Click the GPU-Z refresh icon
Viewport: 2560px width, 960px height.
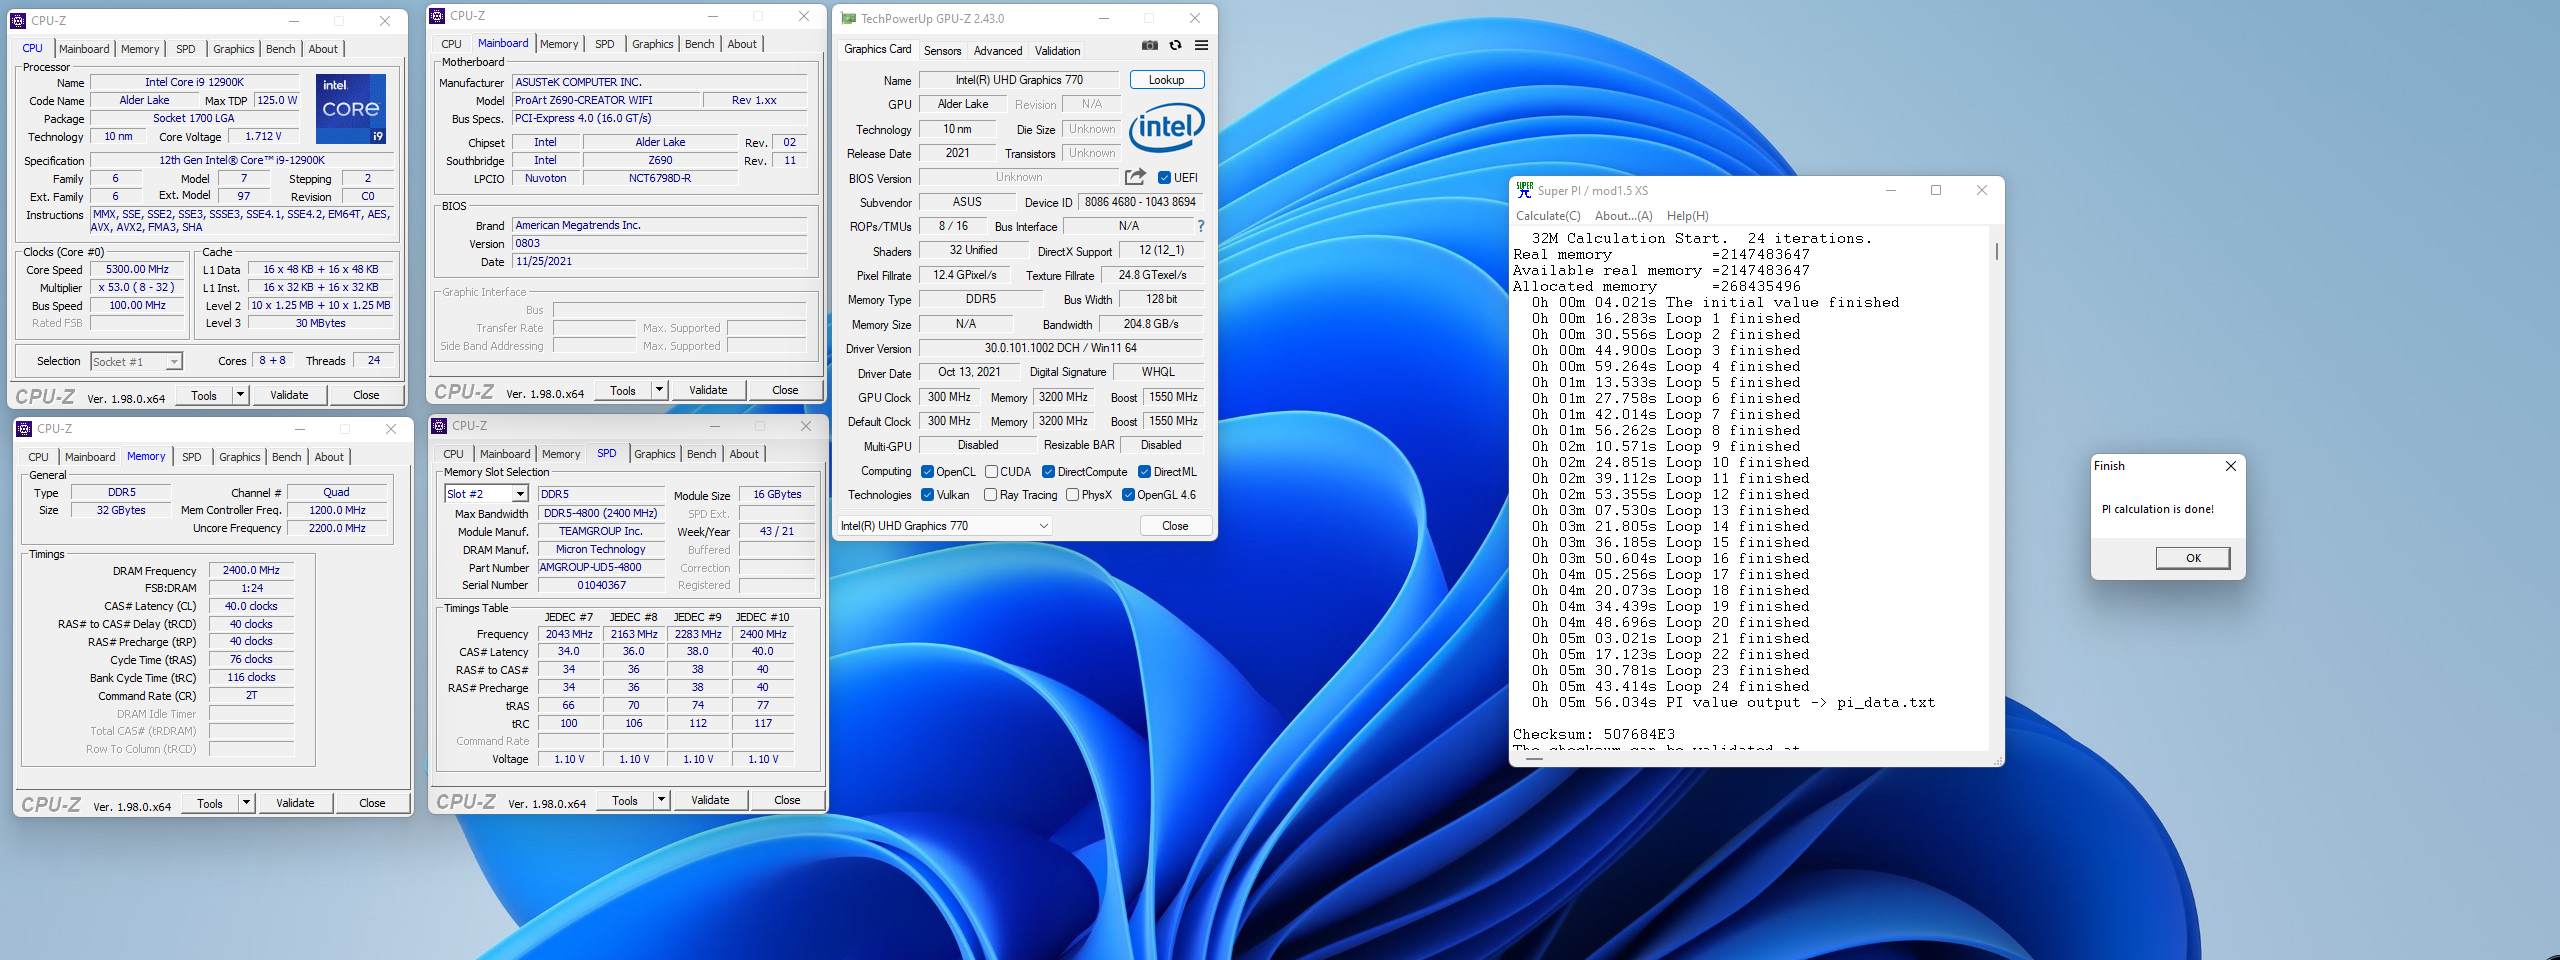coord(1175,45)
